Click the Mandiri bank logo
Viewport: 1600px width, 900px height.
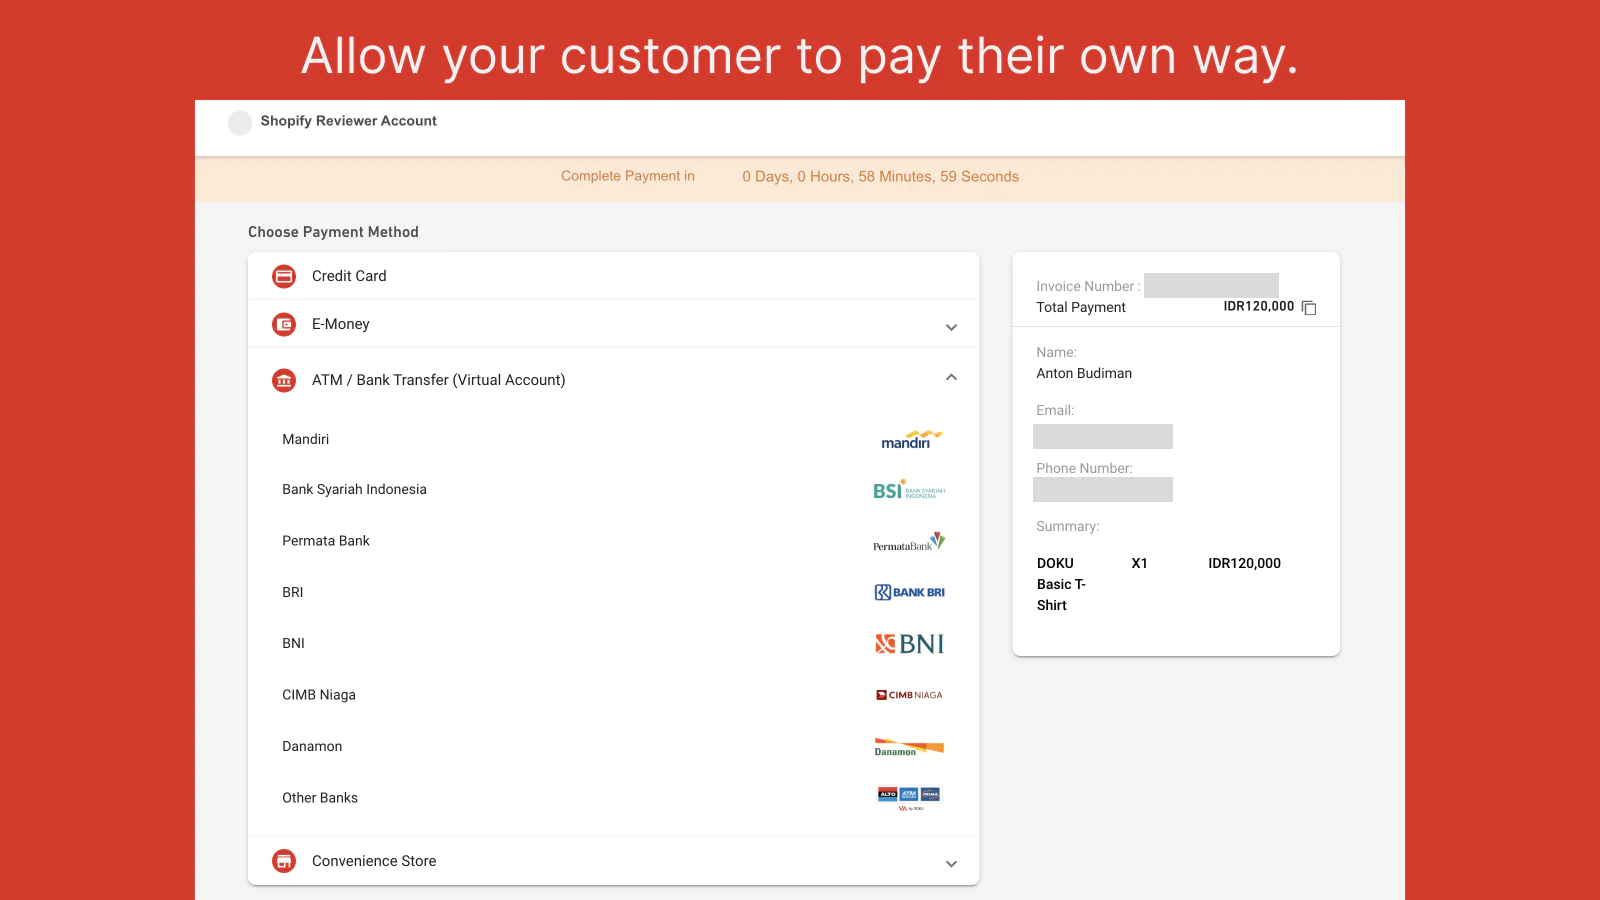click(910, 440)
